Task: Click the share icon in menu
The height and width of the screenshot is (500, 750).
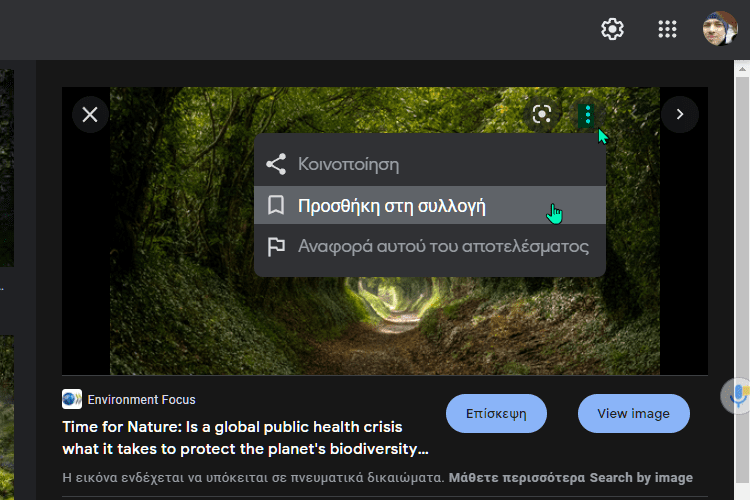Action: point(276,164)
